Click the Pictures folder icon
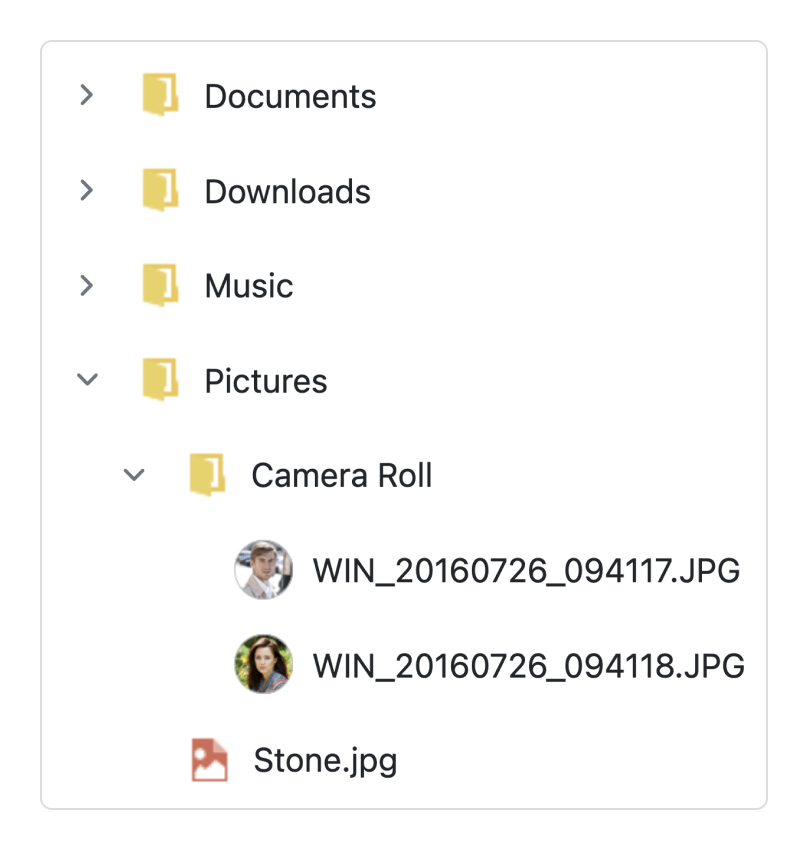The height and width of the screenshot is (850, 808). (161, 380)
